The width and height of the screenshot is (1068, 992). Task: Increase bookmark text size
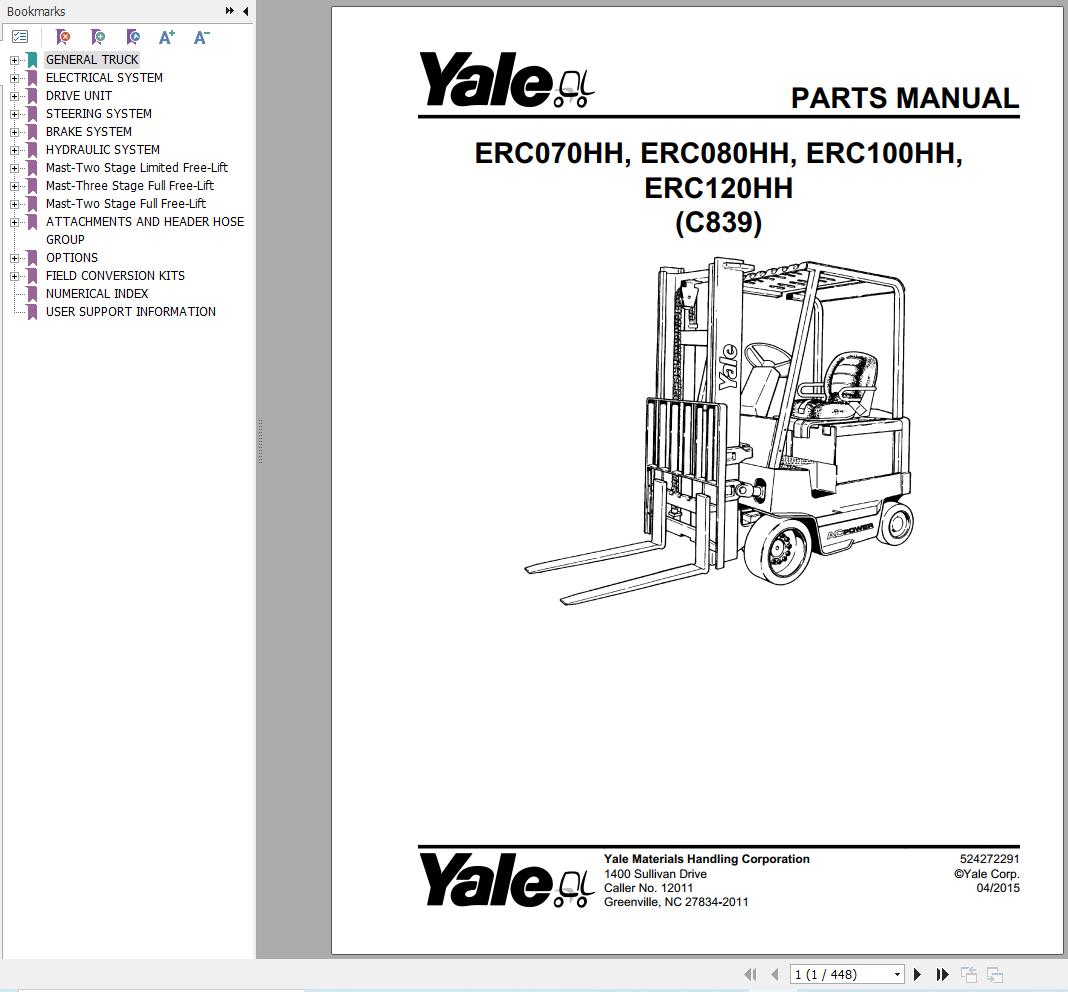(166, 37)
